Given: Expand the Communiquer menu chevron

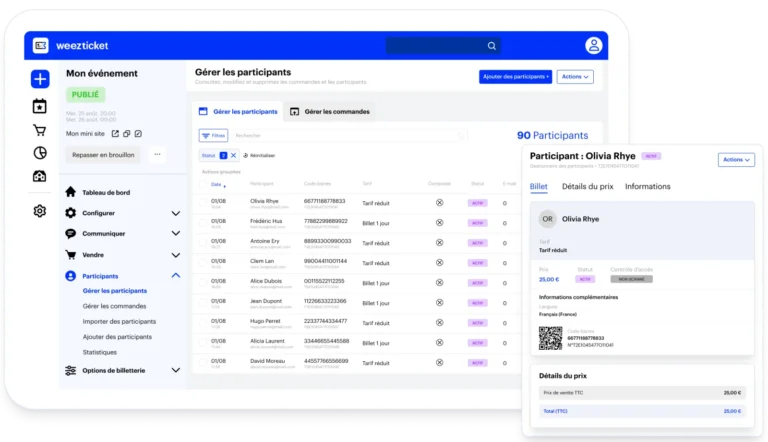Looking at the screenshot, I should click(176, 233).
